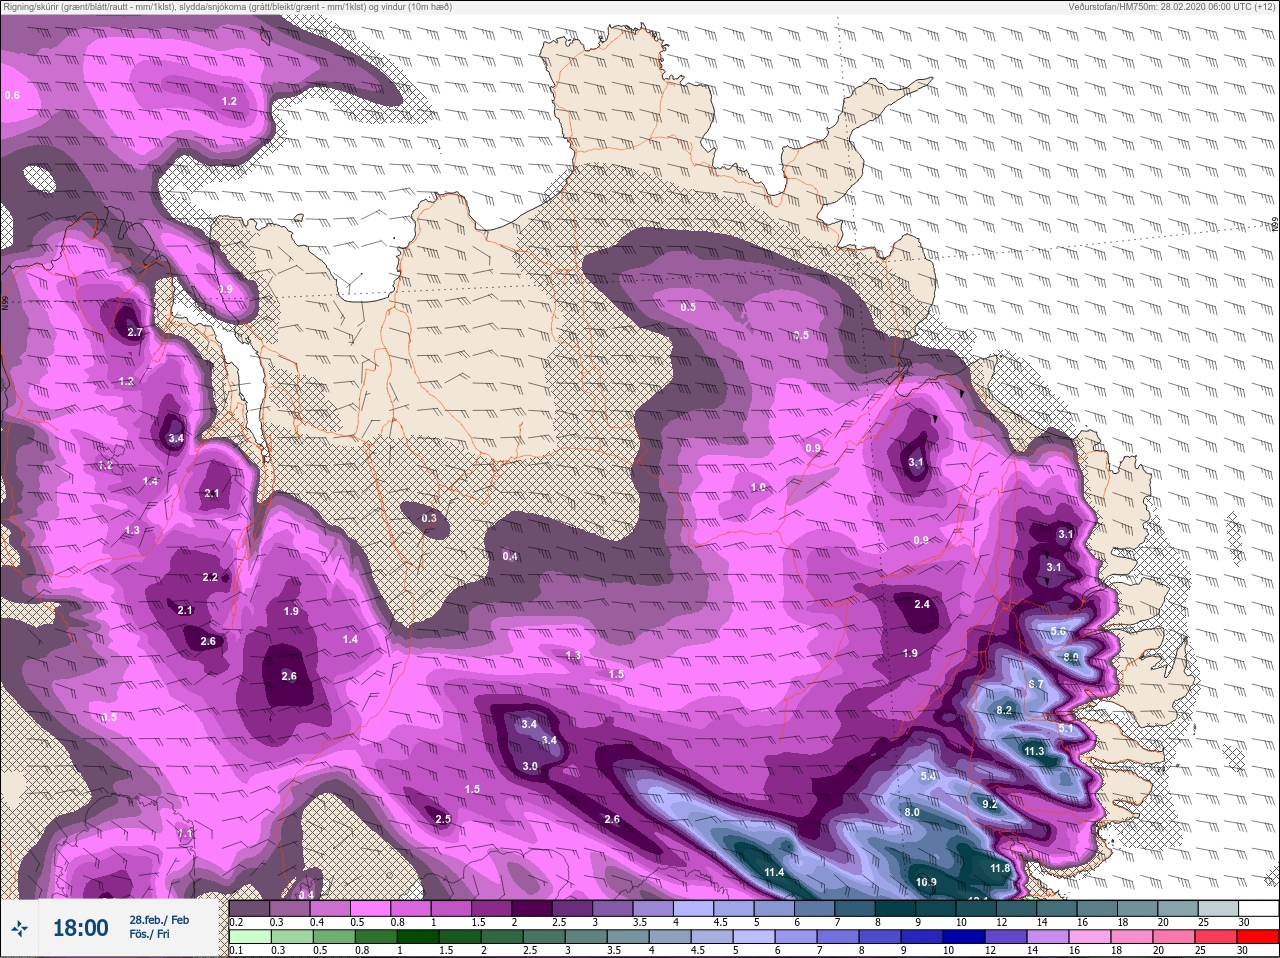Click the 2.7 snowfall value on the map
This screenshot has height=958, width=1280.
(135, 332)
